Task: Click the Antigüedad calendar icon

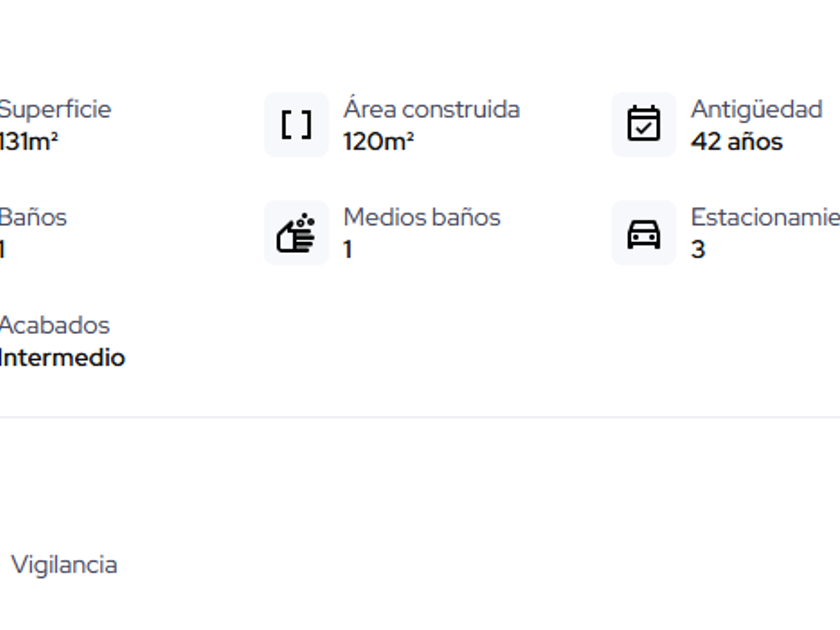Action: [x=644, y=125]
